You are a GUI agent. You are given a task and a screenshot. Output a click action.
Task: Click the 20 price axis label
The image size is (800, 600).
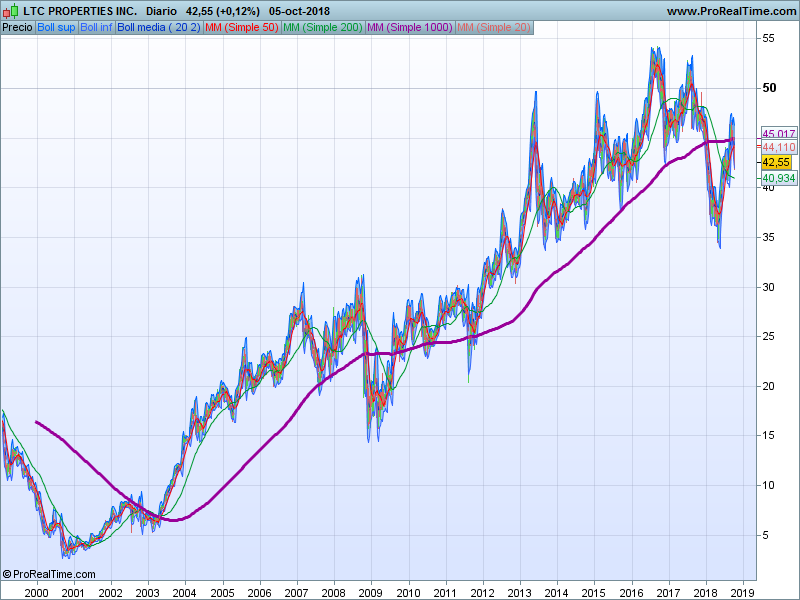(x=768, y=386)
